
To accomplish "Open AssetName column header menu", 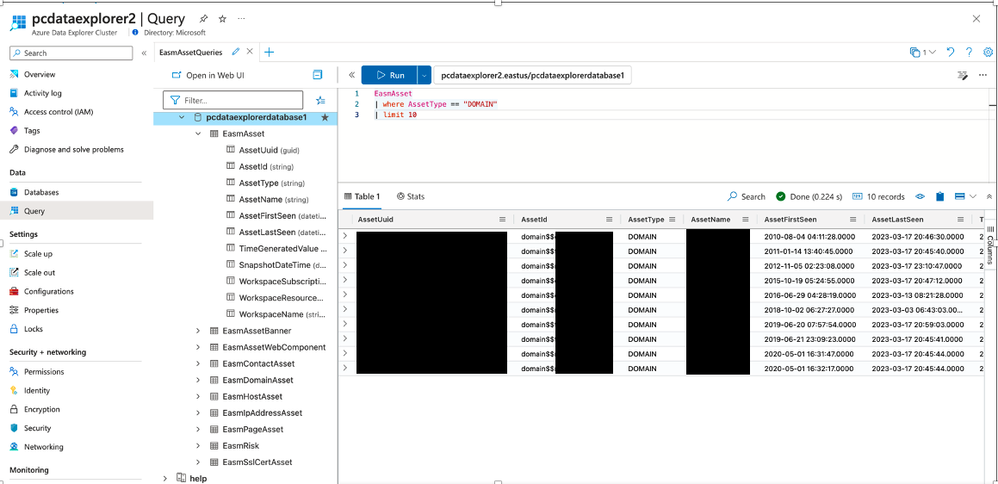I will (743, 220).
